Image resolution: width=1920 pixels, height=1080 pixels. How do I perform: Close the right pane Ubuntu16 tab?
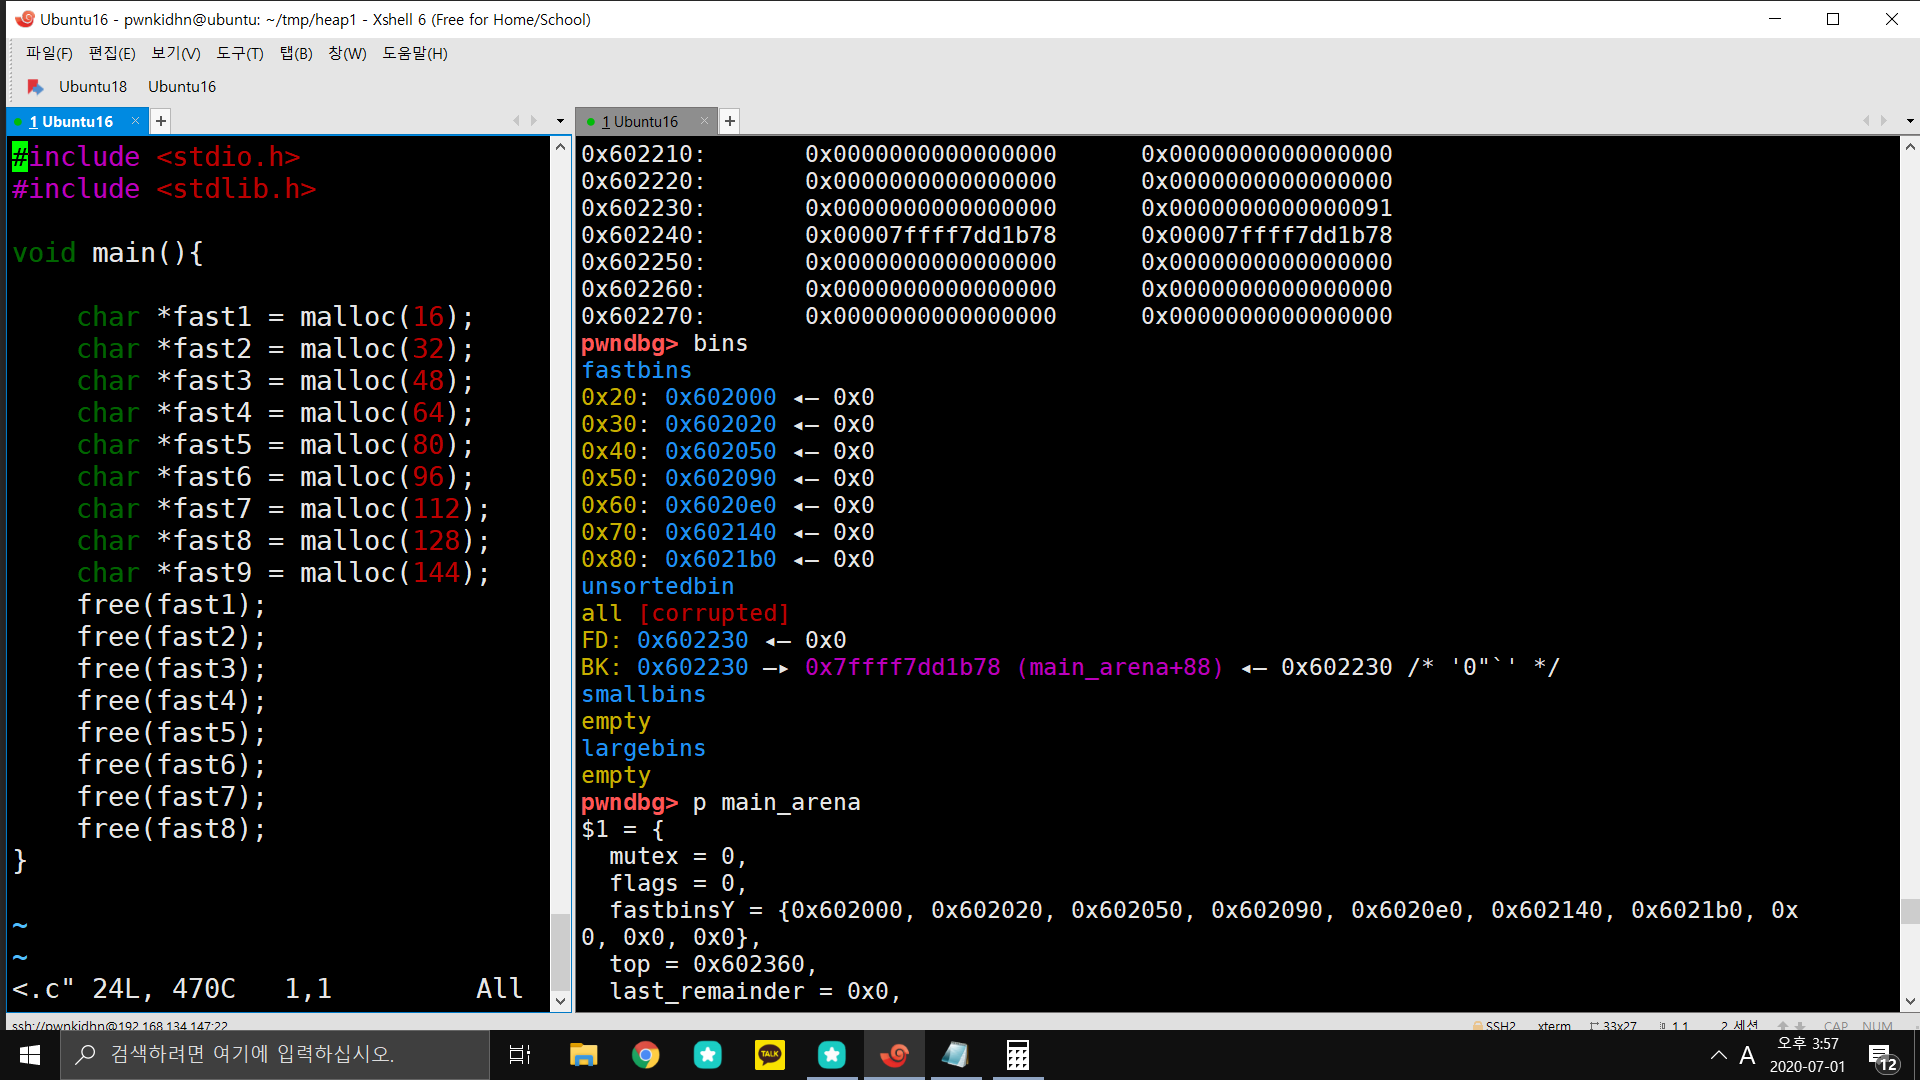pos(704,121)
